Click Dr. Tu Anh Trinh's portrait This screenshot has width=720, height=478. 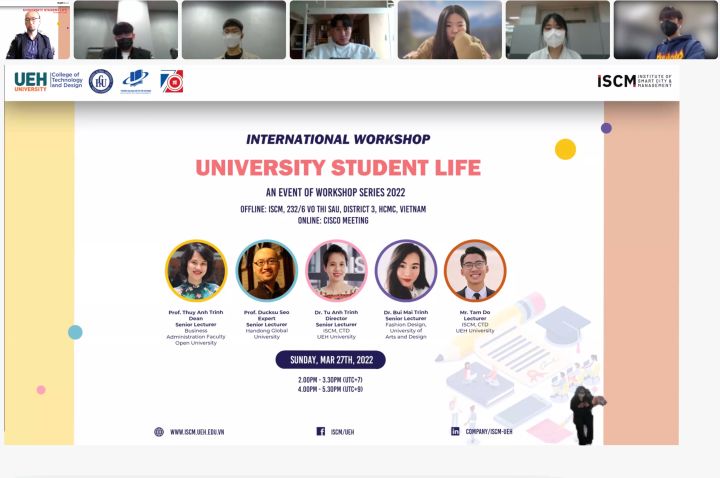(x=336, y=271)
